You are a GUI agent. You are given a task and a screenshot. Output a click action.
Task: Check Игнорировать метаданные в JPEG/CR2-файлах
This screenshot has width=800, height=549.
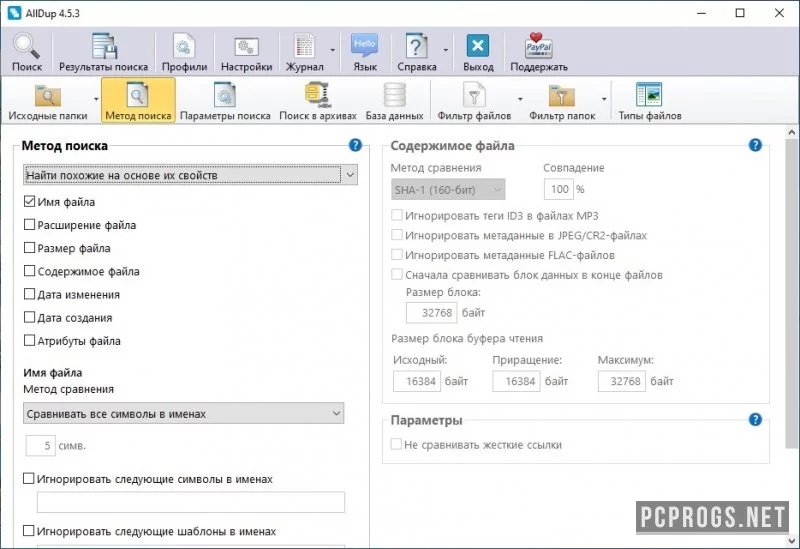[x=396, y=235]
